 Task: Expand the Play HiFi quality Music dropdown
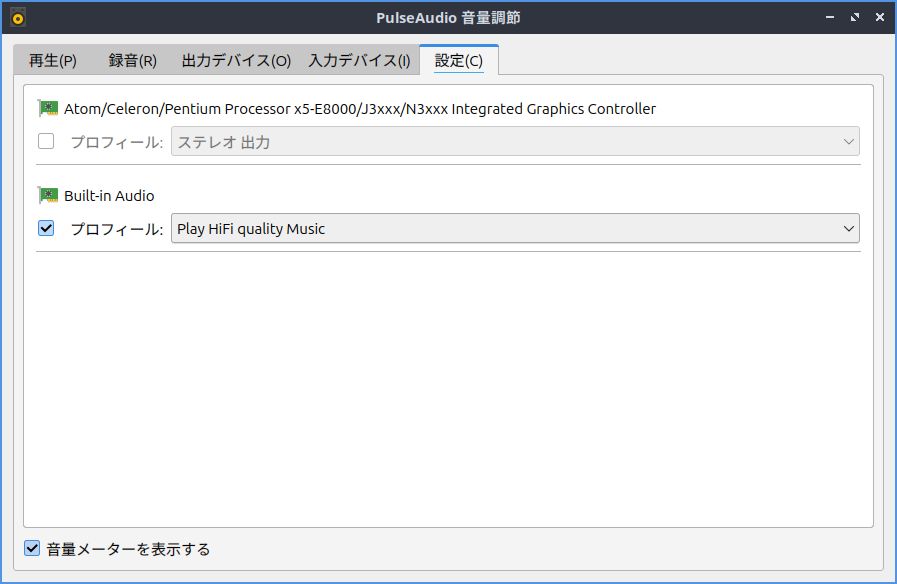tap(515, 229)
